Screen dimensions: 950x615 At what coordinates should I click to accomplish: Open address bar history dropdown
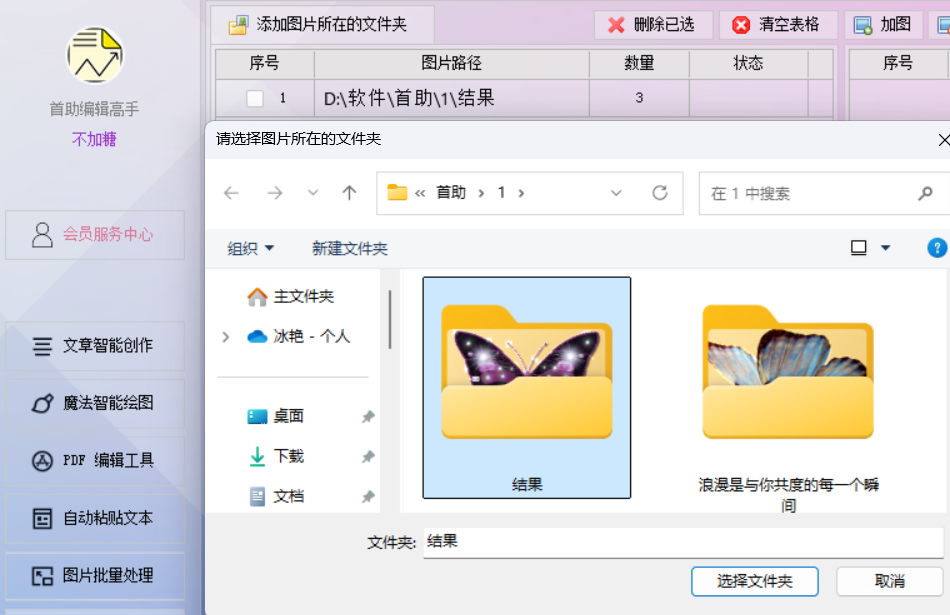[616, 193]
